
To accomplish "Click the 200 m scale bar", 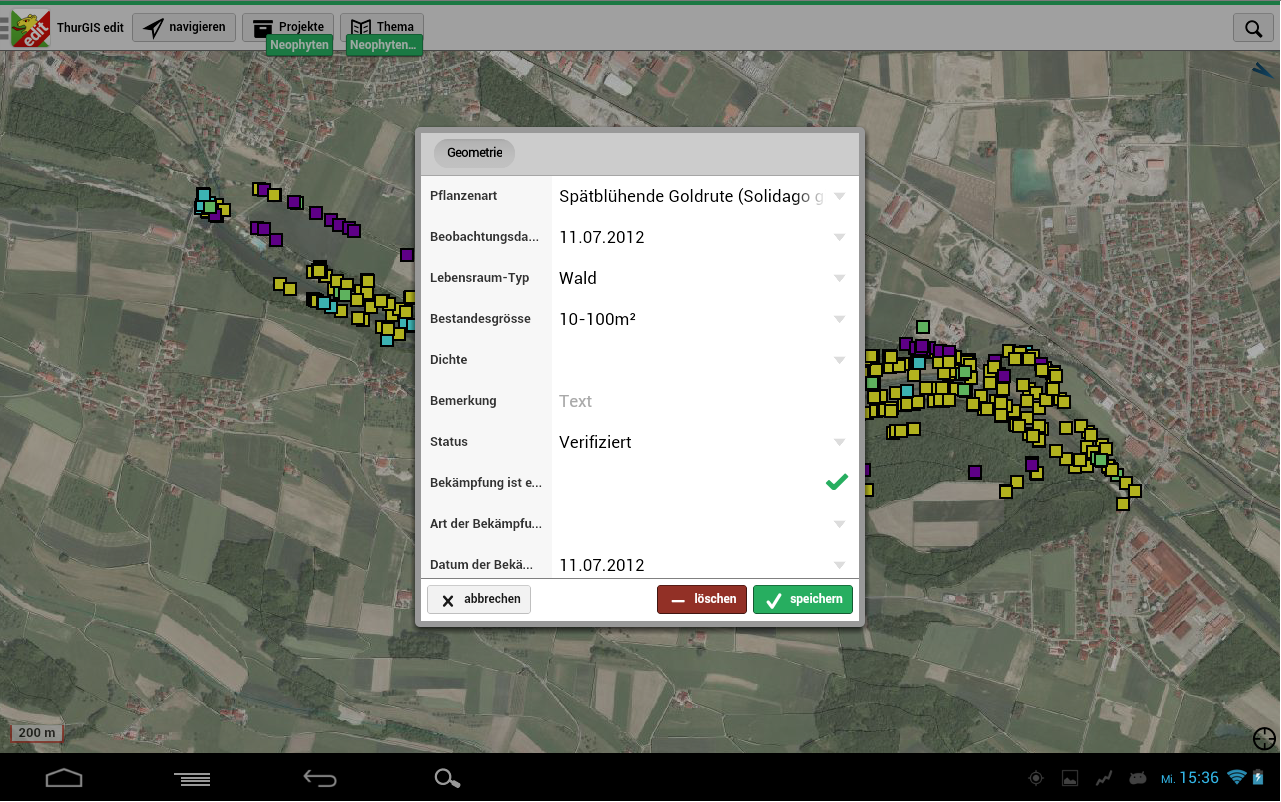I will coord(37,733).
